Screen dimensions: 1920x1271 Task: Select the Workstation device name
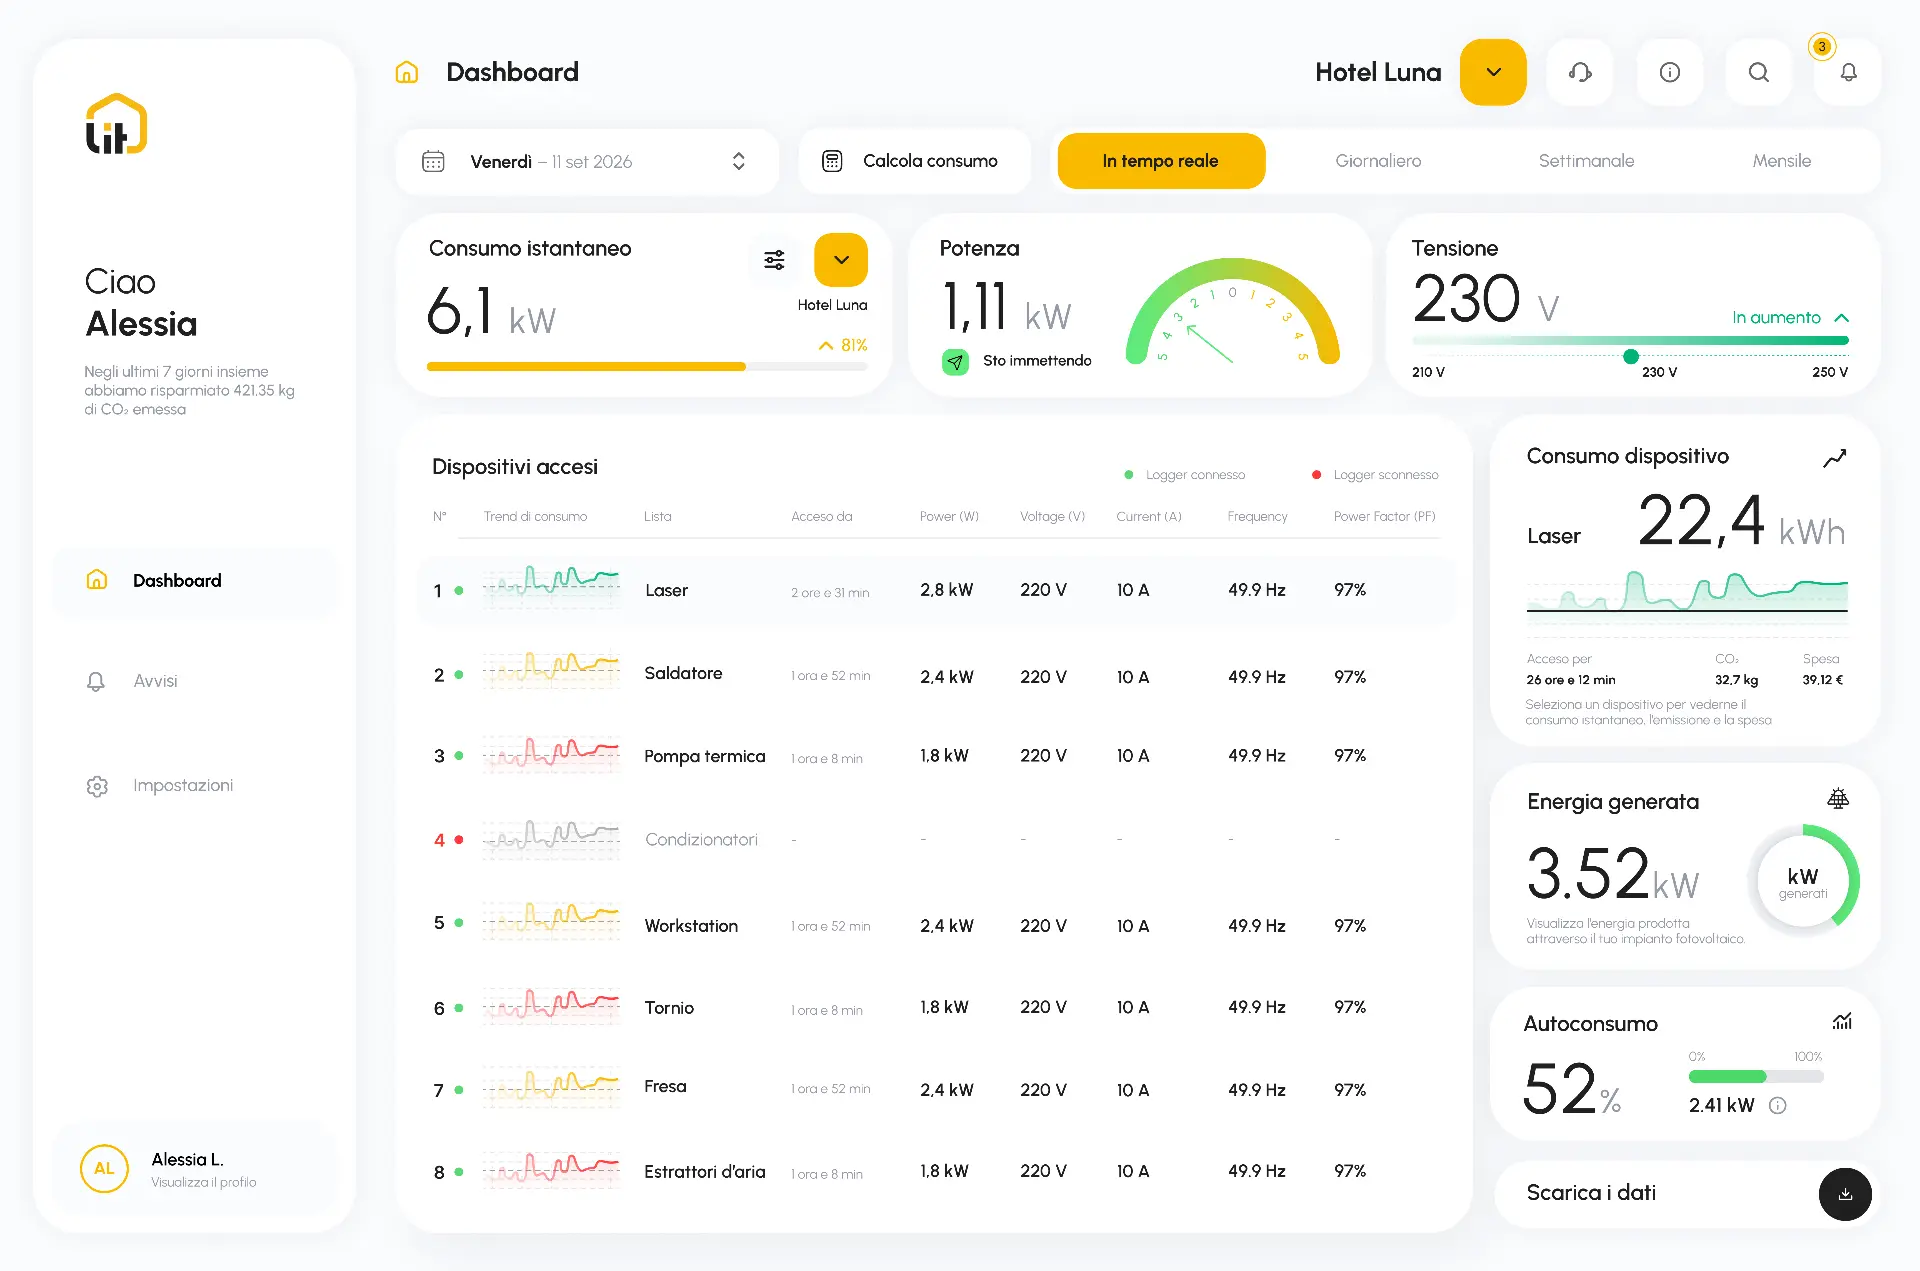click(x=691, y=926)
